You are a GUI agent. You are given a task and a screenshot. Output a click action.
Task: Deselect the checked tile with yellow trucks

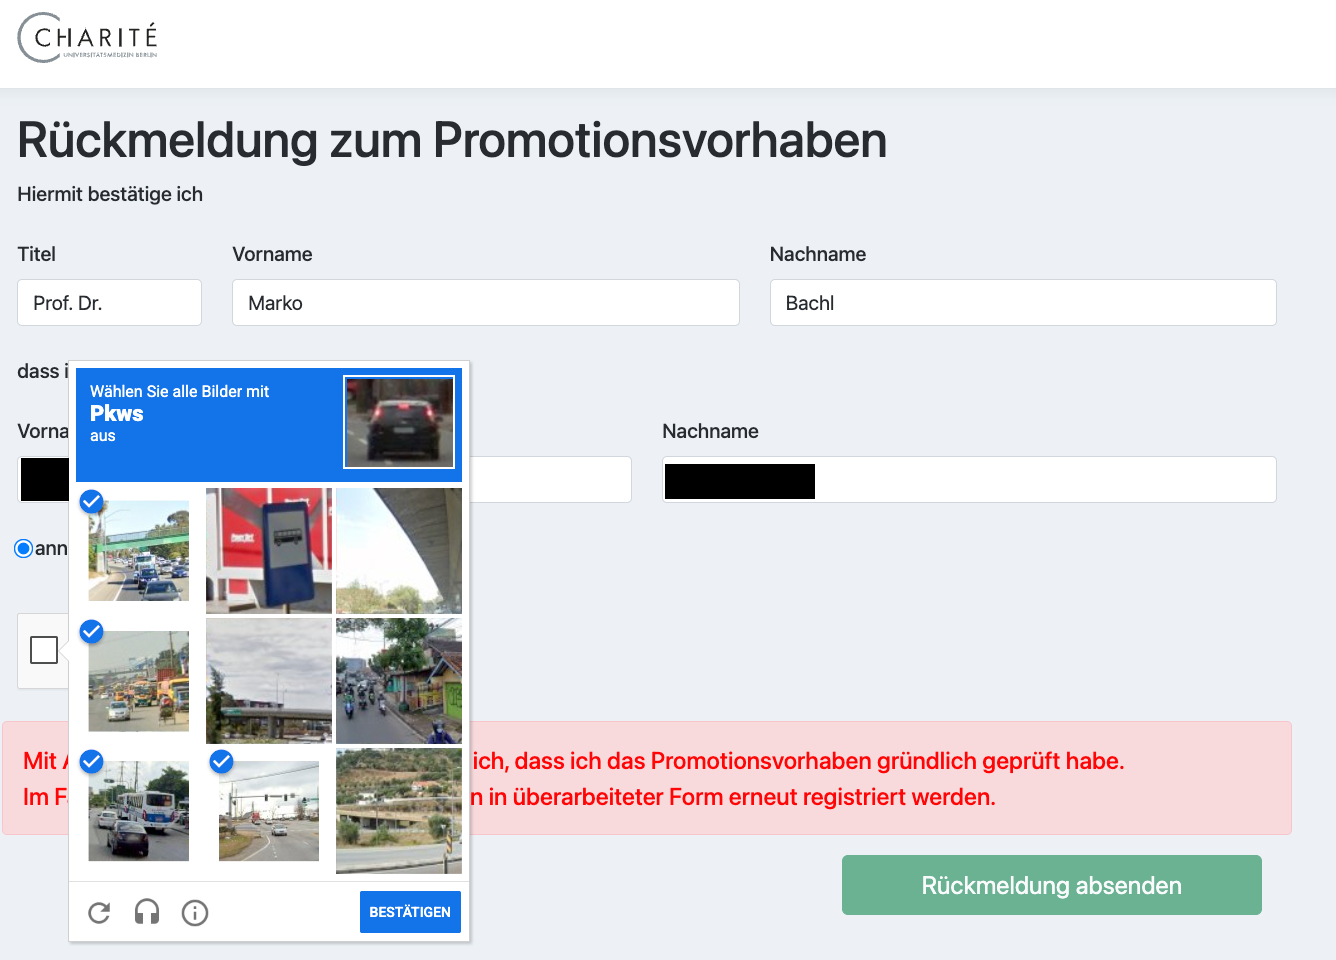pyautogui.click(x=139, y=681)
